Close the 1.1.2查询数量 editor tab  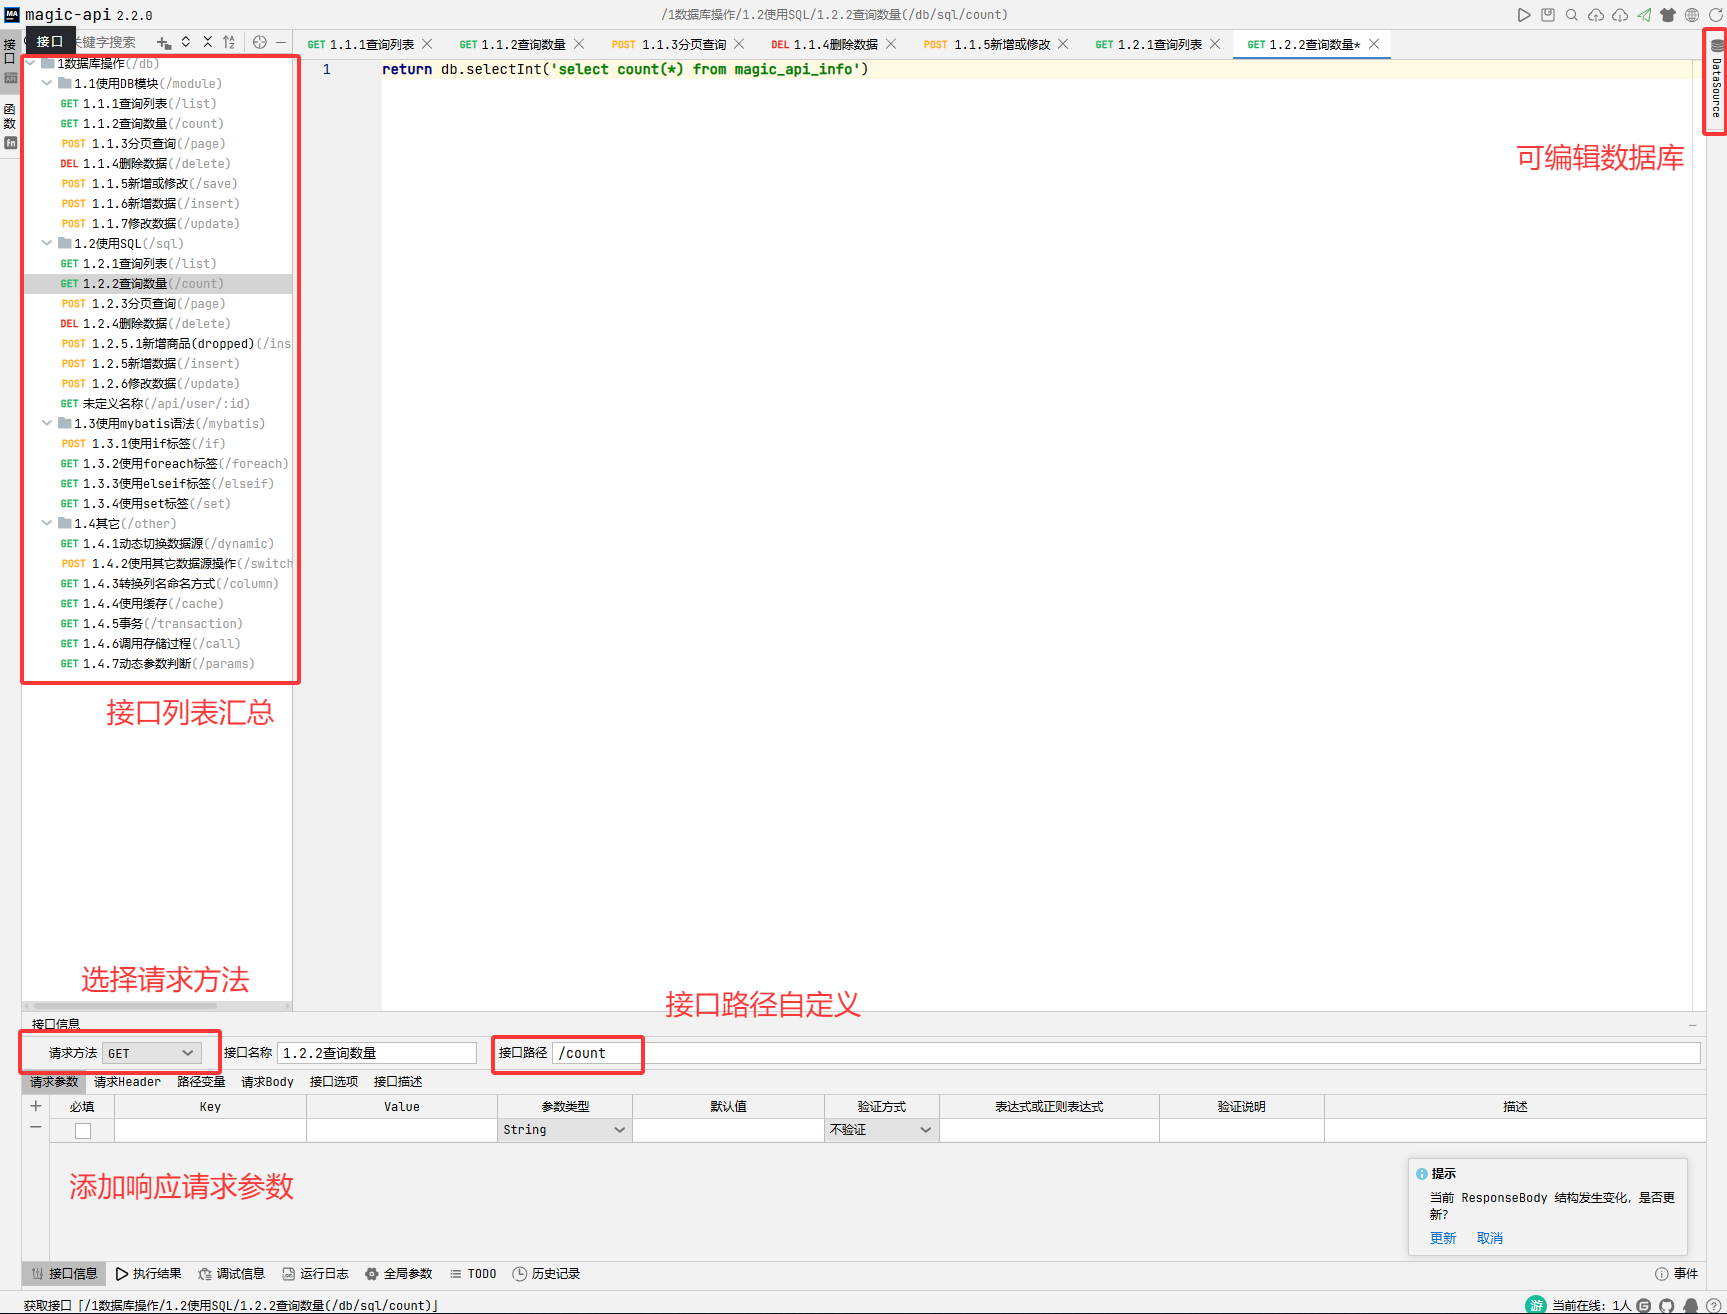(x=579, y=44)
